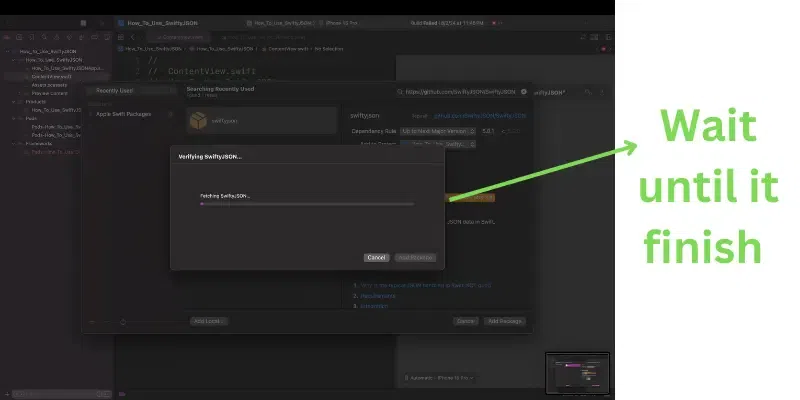Open the Bookmarks navigator icon
The width and height of the screenshot is (800, 400).
click(32, 37)
